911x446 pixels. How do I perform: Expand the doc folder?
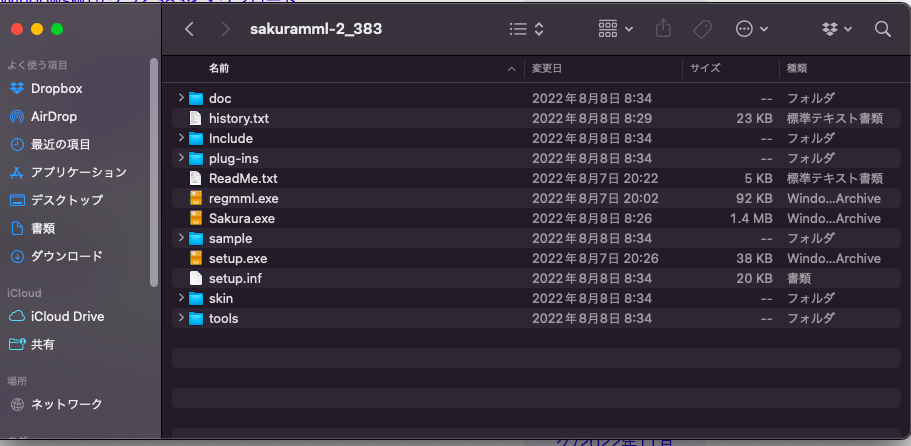[x=181, y=98]
